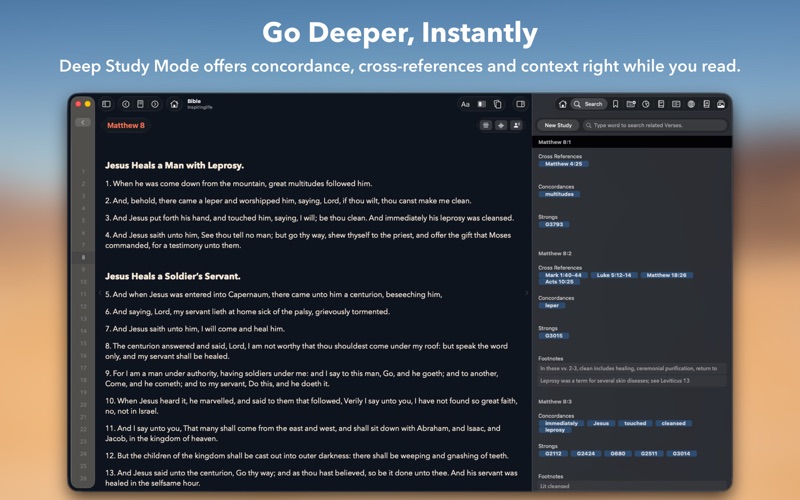Select verse 1 'When he was come down'

click(239, 183)
